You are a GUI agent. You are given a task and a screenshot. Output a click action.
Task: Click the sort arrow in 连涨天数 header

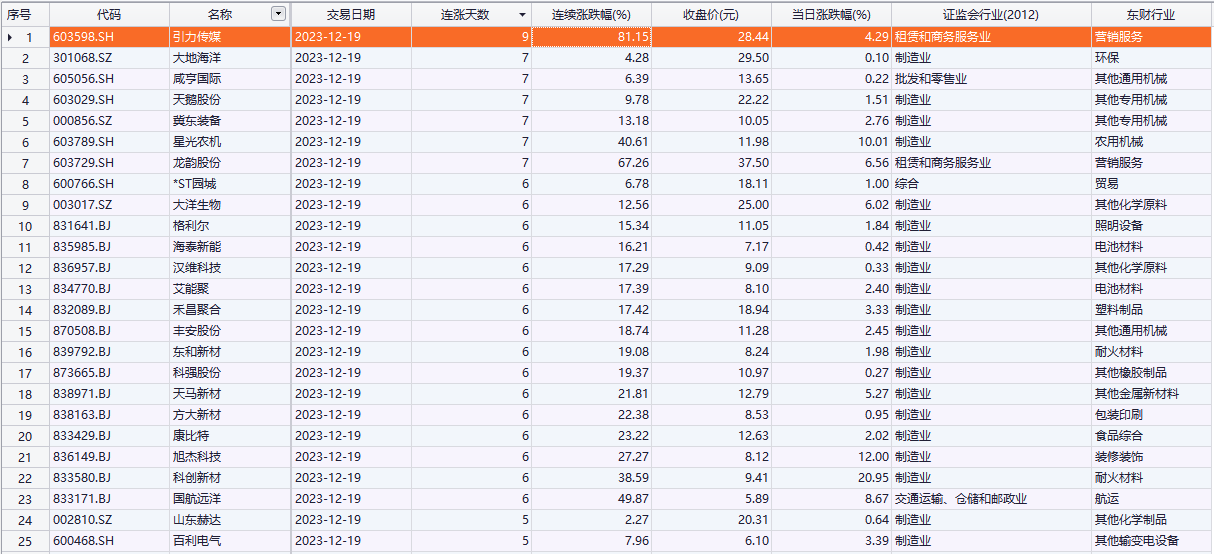tap(522, 15)
